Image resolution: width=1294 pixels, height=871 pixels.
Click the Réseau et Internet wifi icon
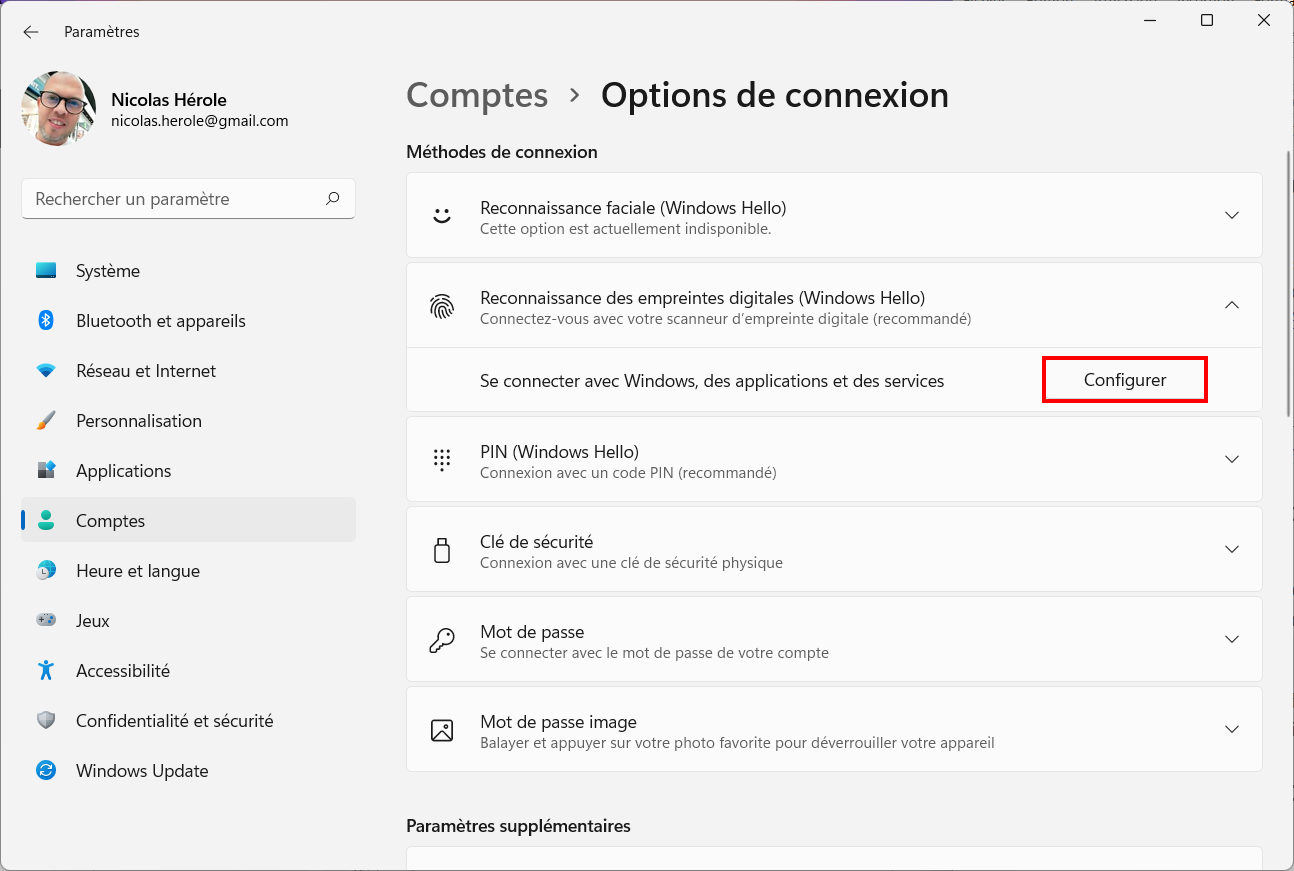(x=46, y=370)
